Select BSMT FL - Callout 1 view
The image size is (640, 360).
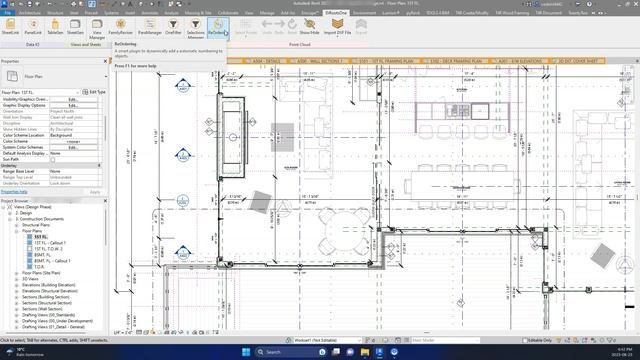pyautogui.click(x=52, y=261)
